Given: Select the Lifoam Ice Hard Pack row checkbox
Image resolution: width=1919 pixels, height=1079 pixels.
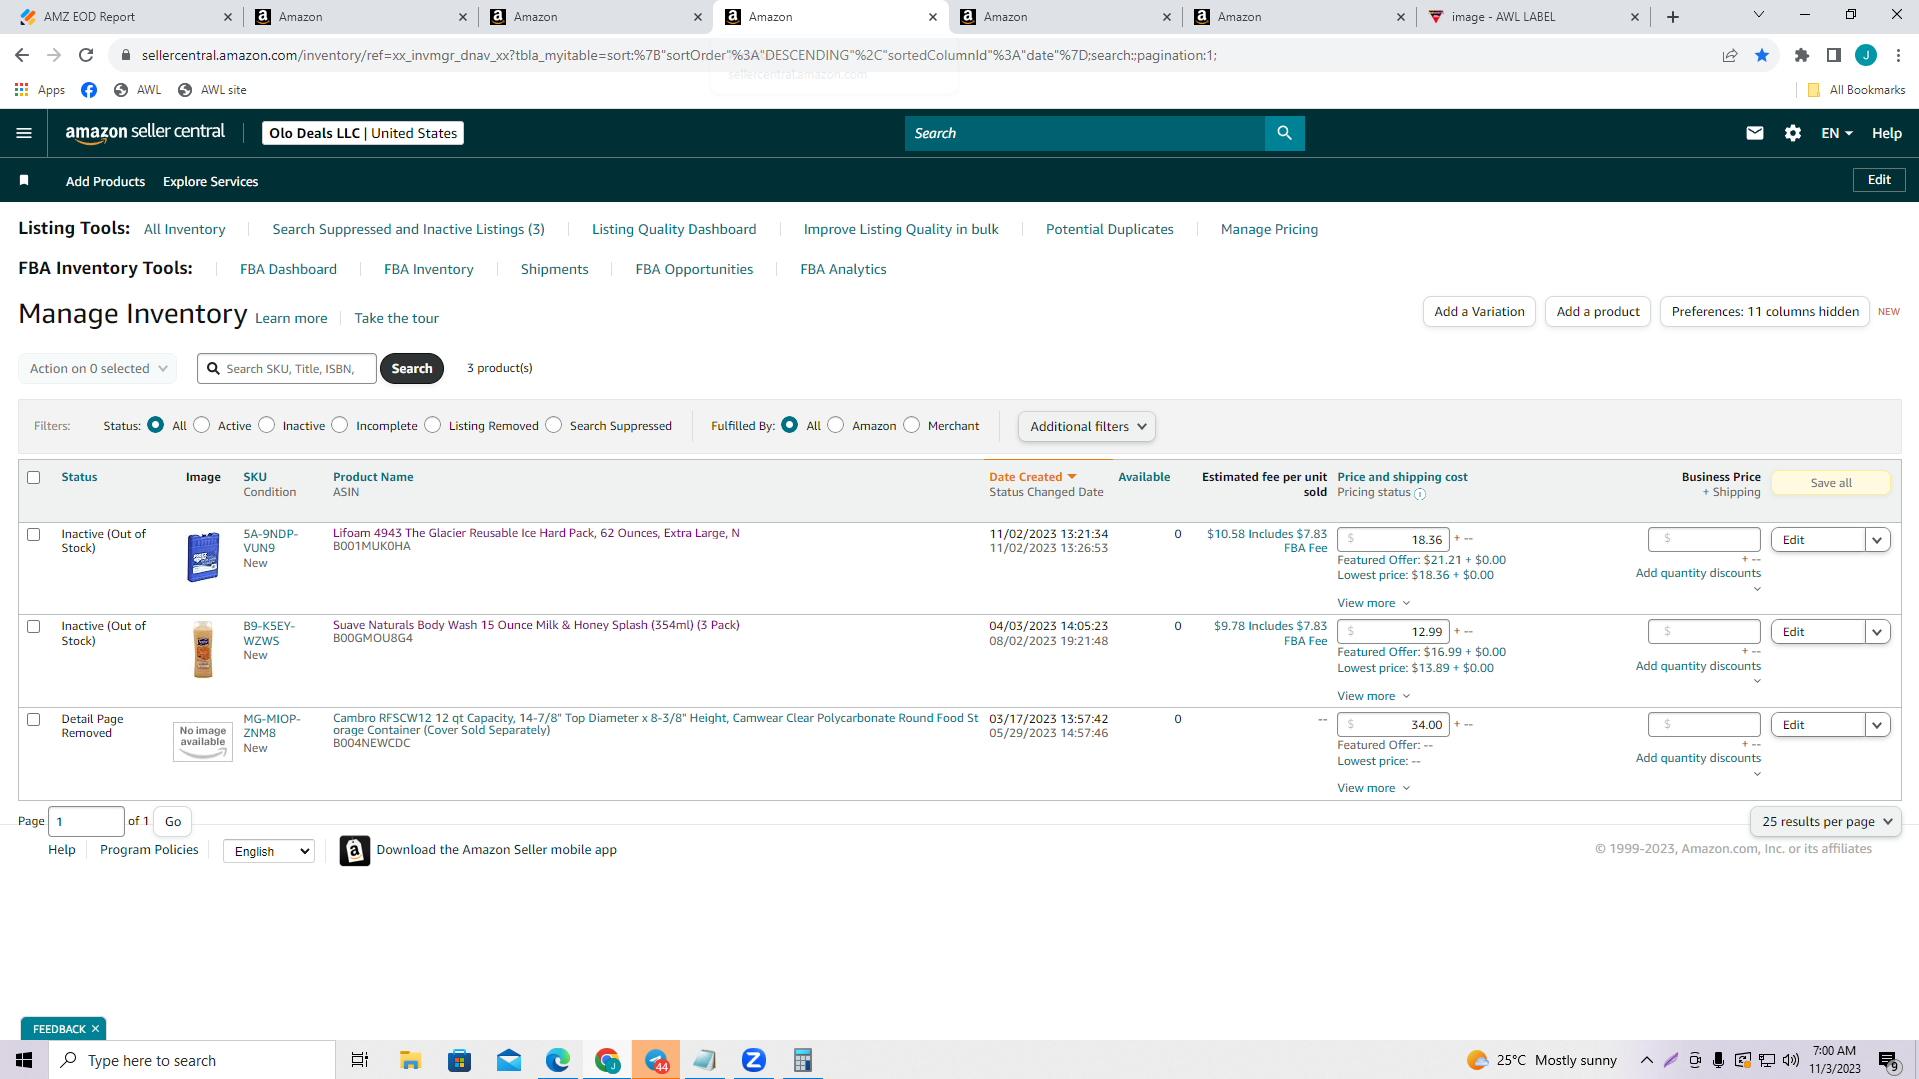Looking at the screenshot, I should coord(33,534).
